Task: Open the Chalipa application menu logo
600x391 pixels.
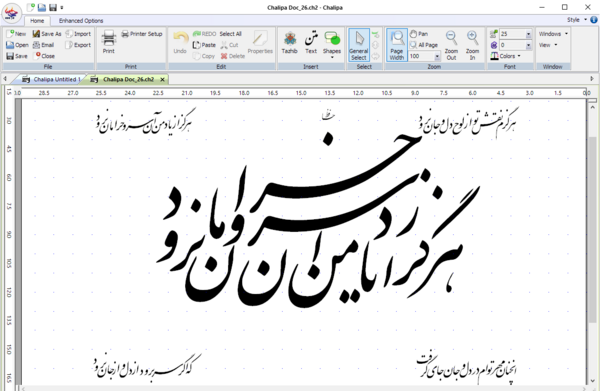Action: (x=11, y=12)
